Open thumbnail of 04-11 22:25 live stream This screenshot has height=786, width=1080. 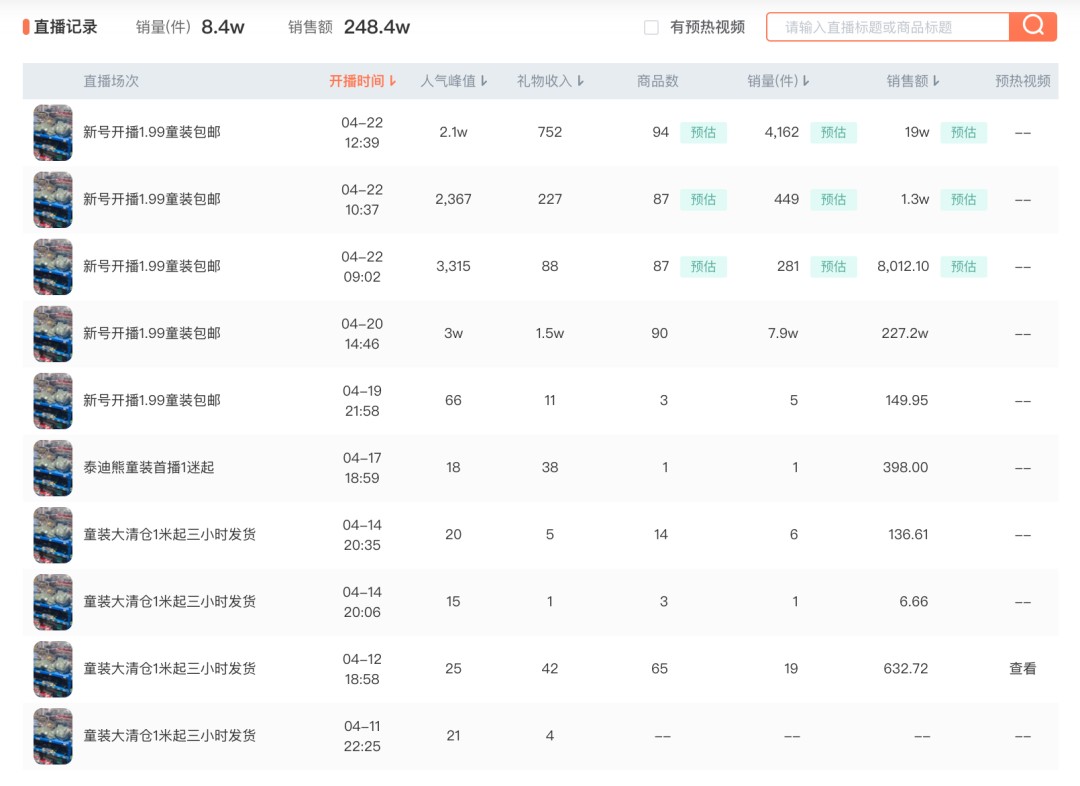(53, 736)
